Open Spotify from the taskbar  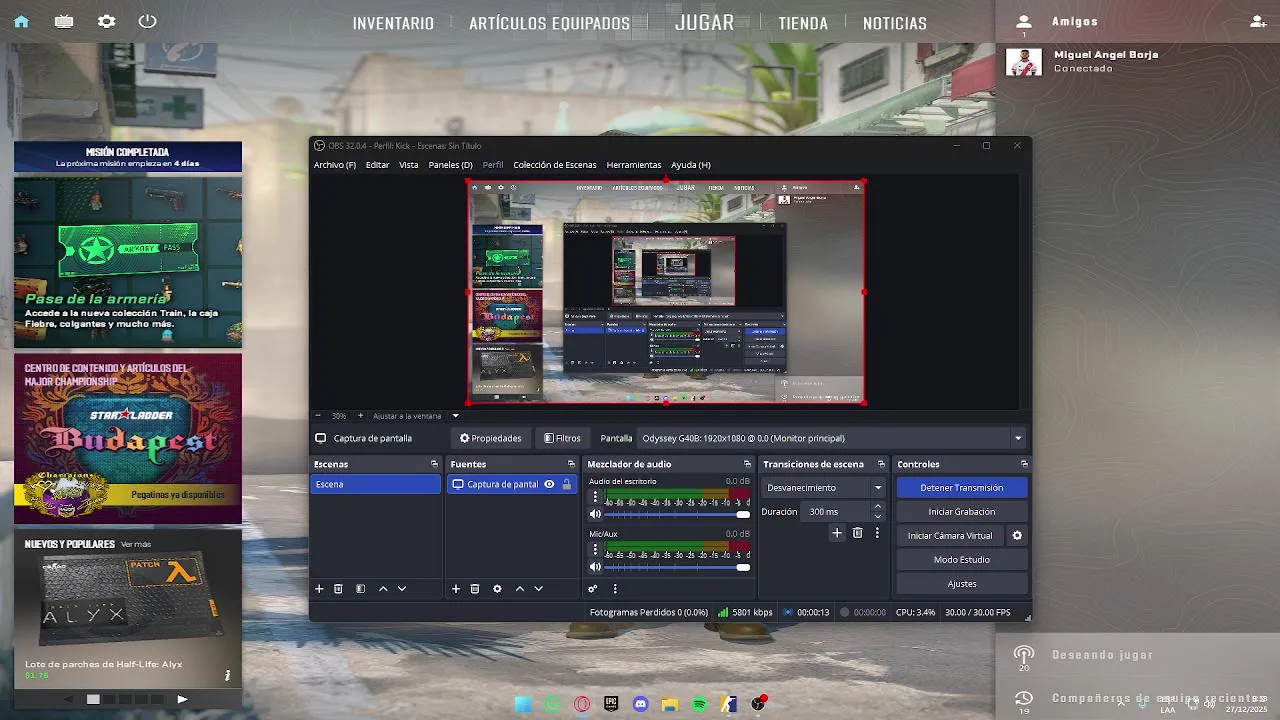[699, 704]
